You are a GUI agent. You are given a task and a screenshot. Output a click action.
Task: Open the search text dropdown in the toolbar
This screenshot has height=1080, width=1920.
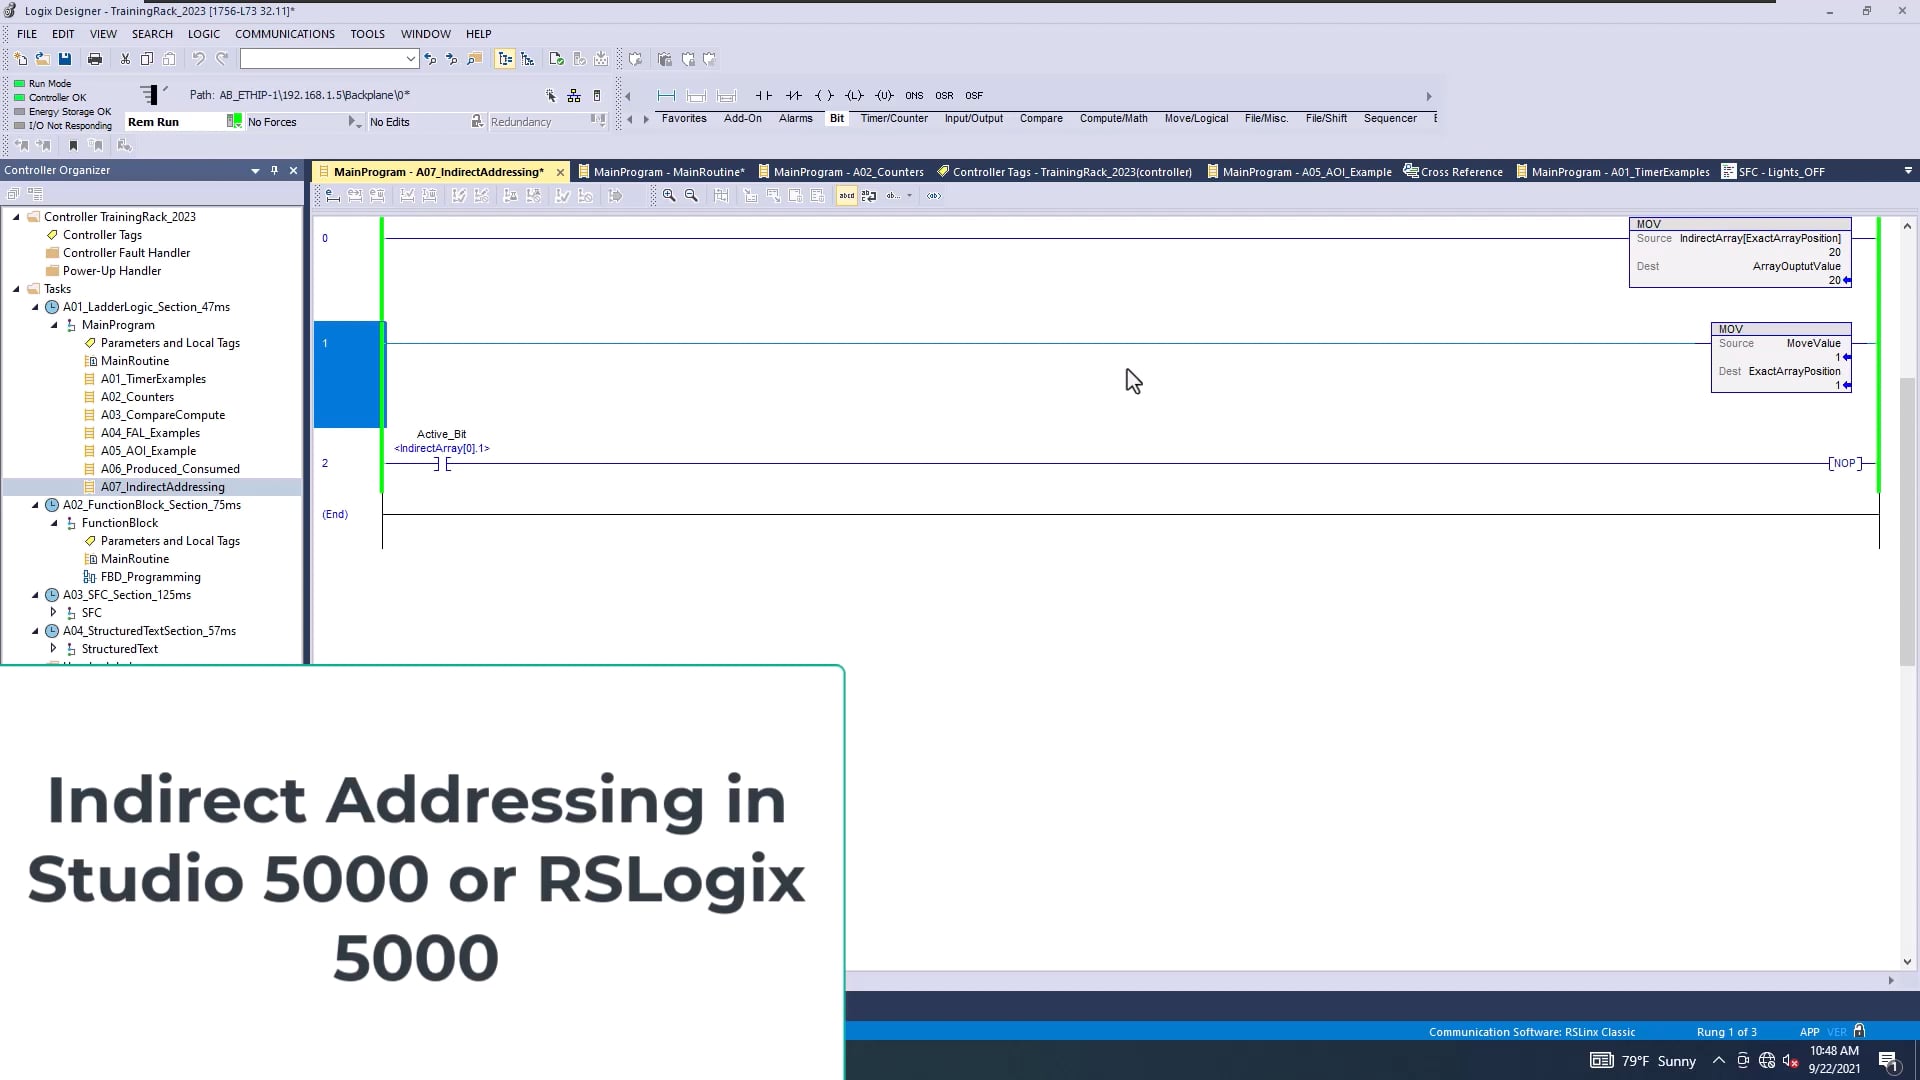pyautogui.click(x=409, y=58)
